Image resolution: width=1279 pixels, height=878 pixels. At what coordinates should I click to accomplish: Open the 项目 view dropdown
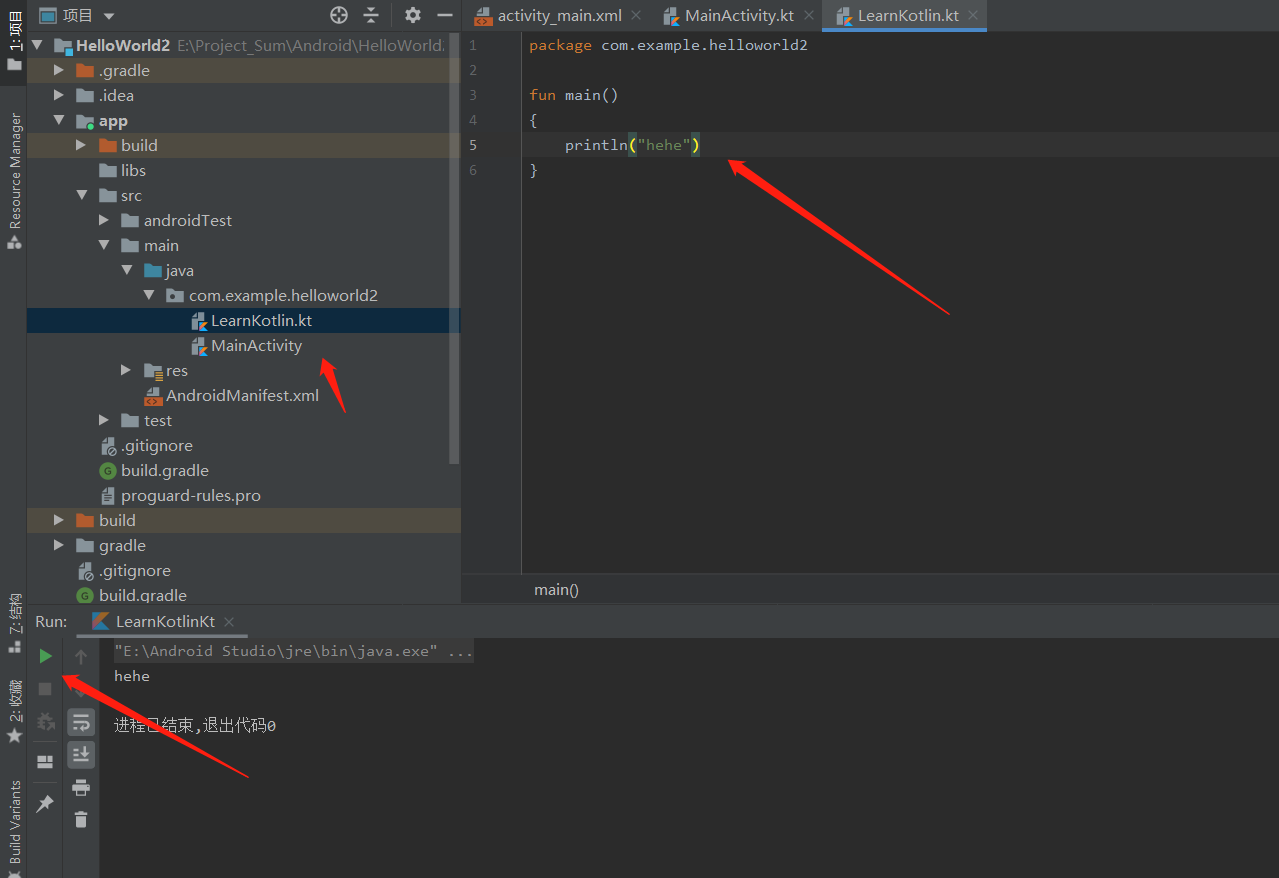coord(78,15)
